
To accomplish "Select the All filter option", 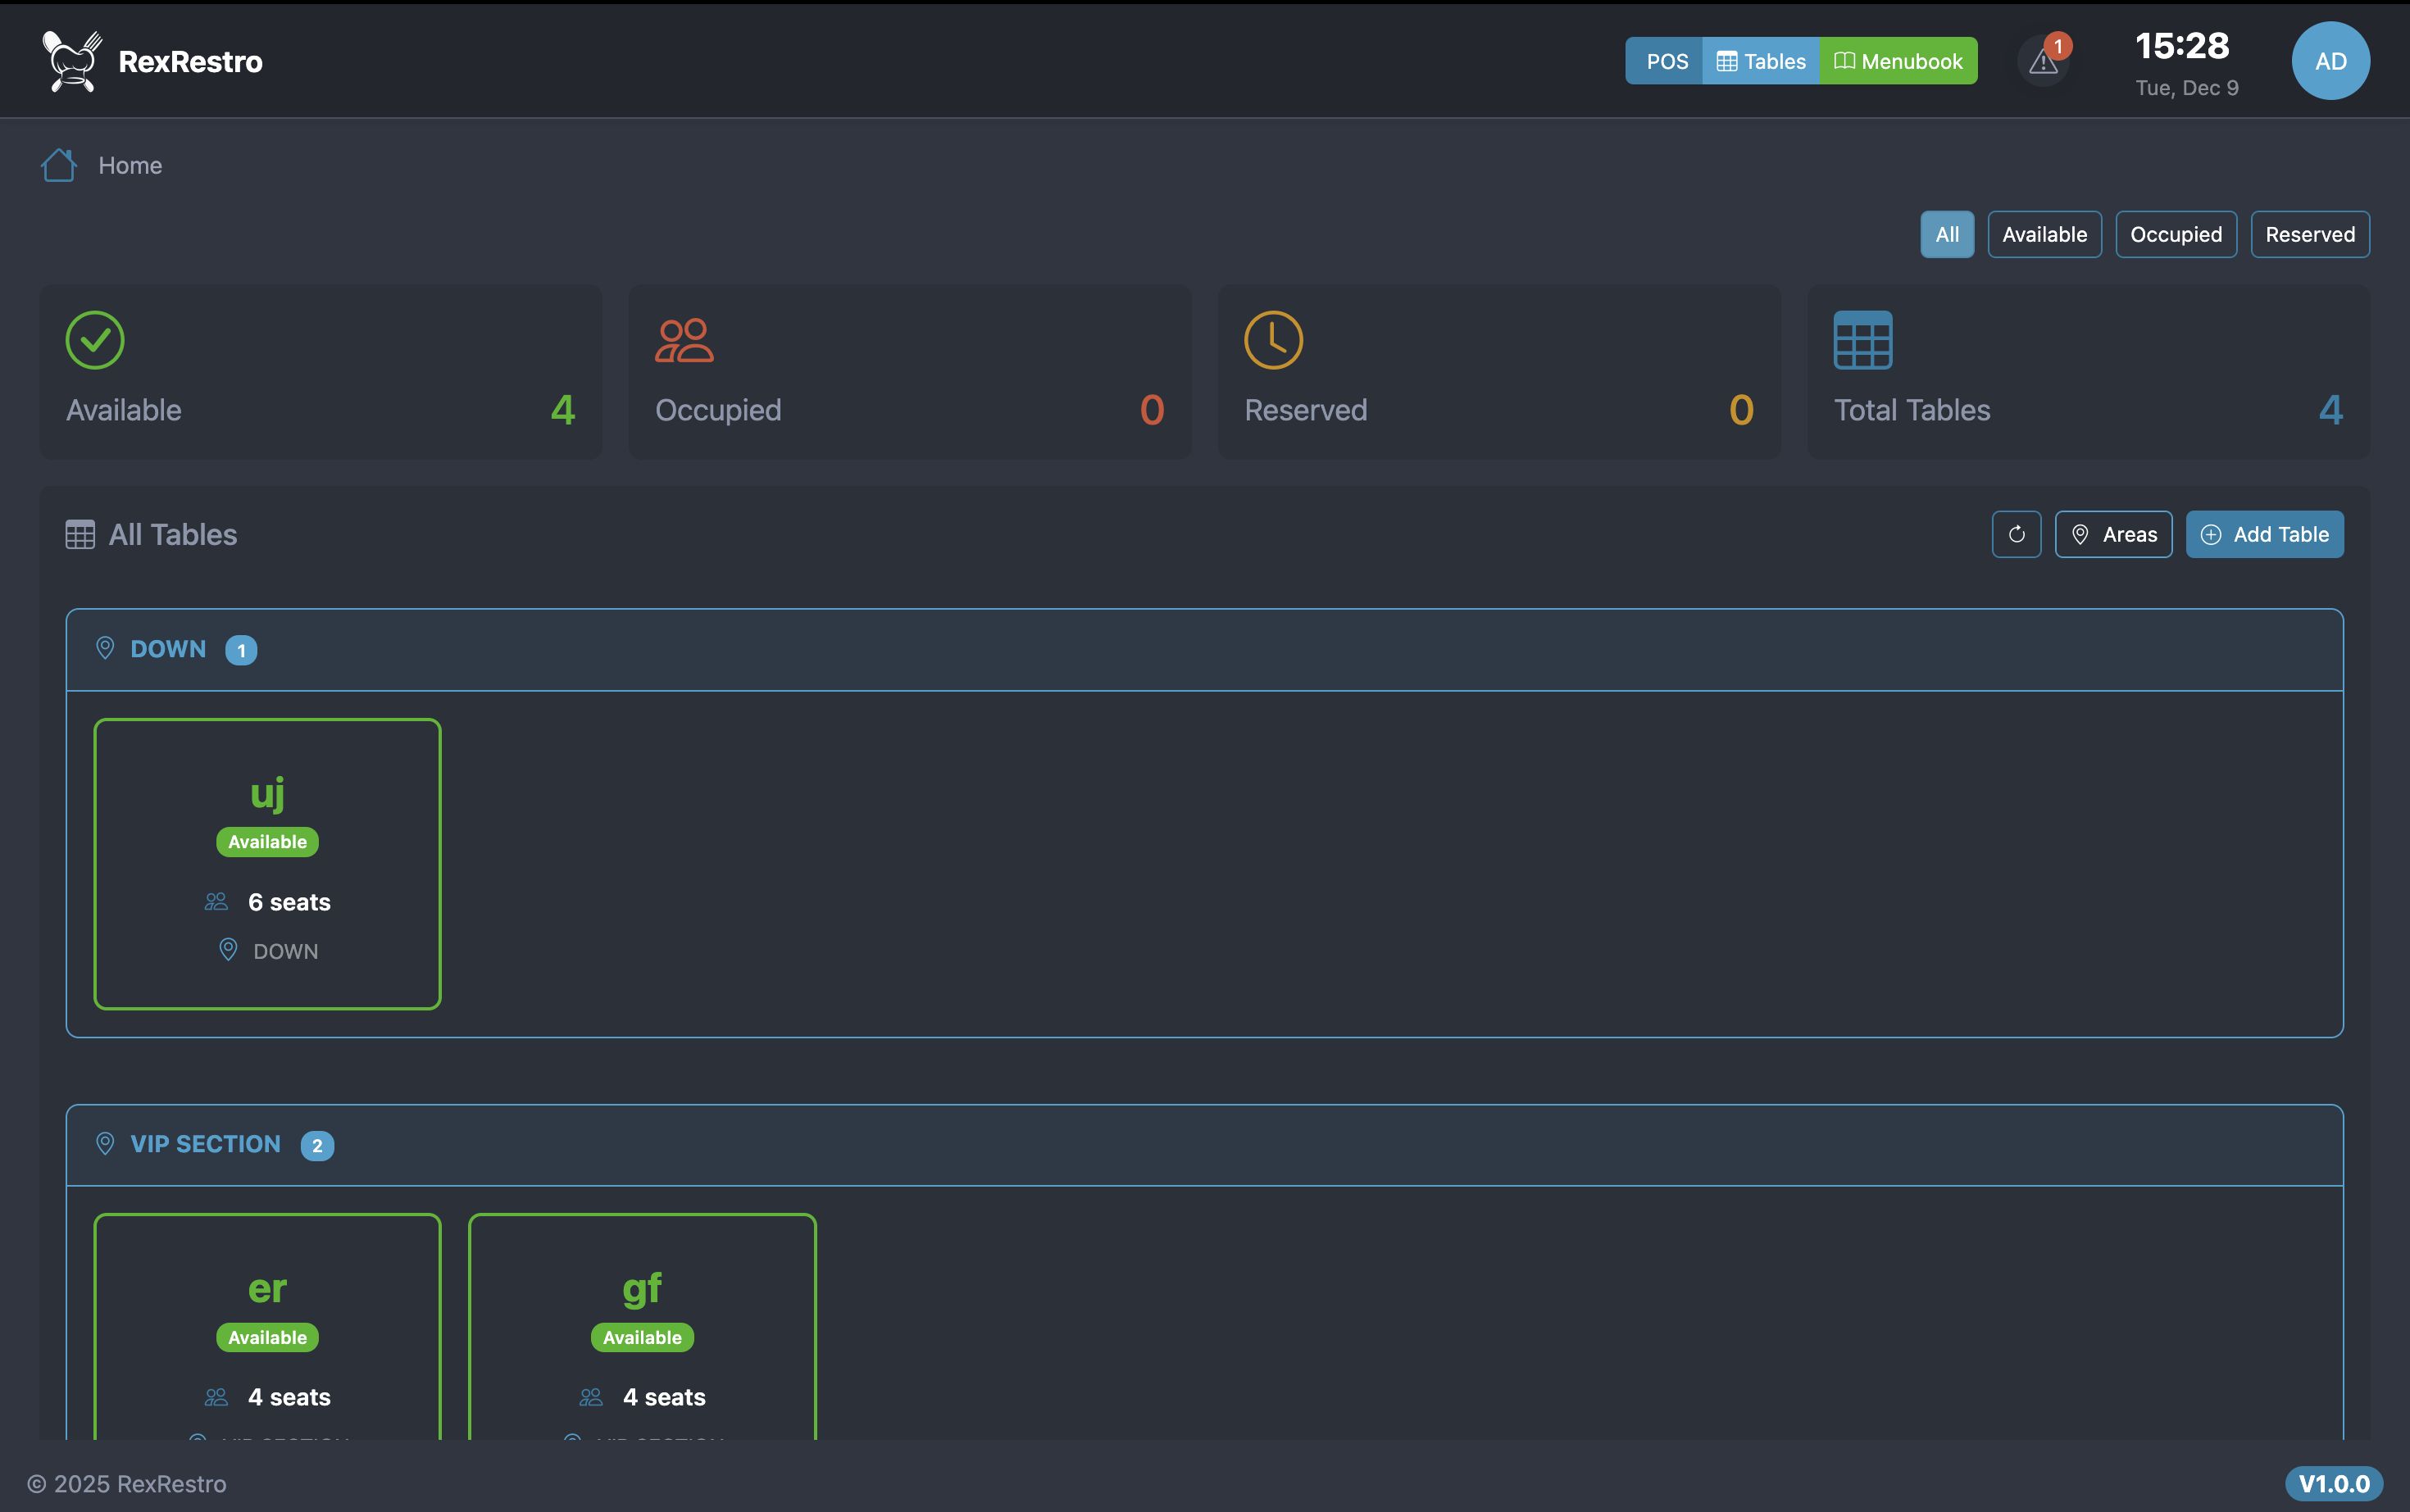I will pos(1946,234).
